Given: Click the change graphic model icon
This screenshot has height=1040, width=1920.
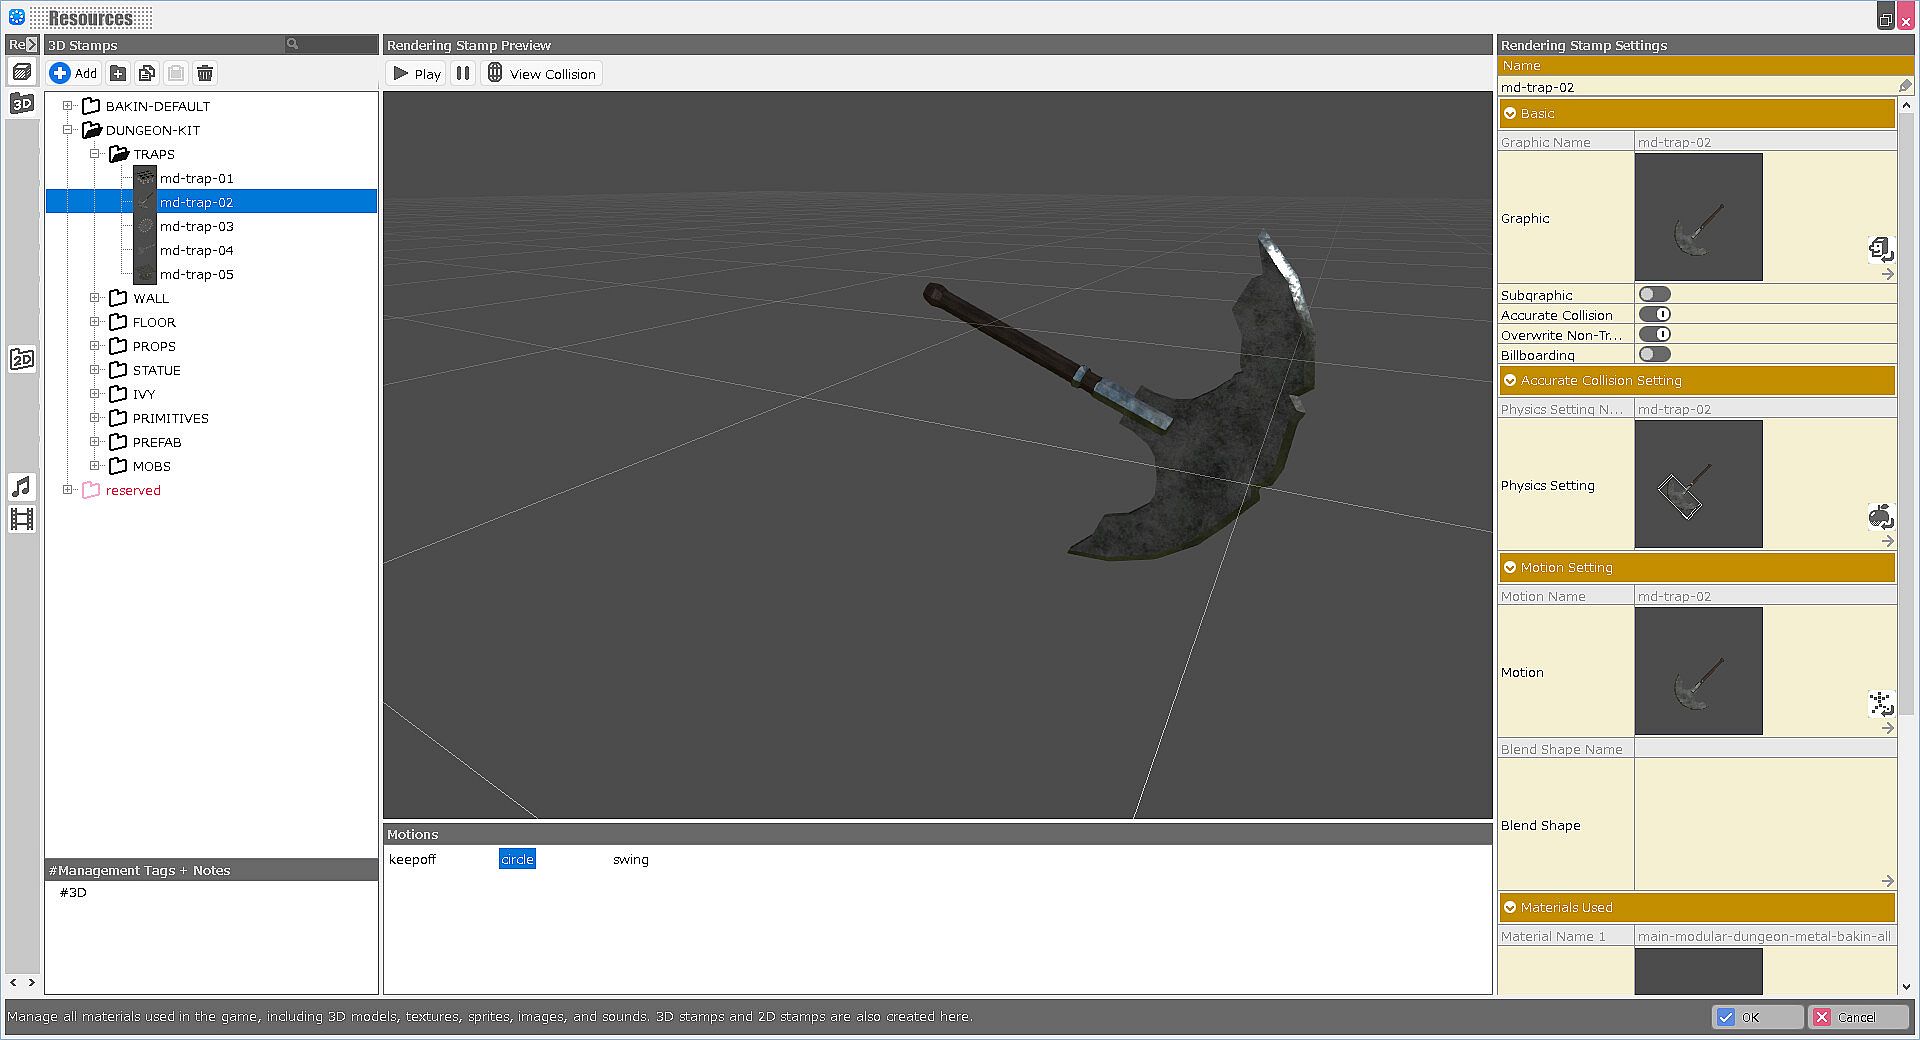Looking at the screenshot, I should tap(1880, 248).
